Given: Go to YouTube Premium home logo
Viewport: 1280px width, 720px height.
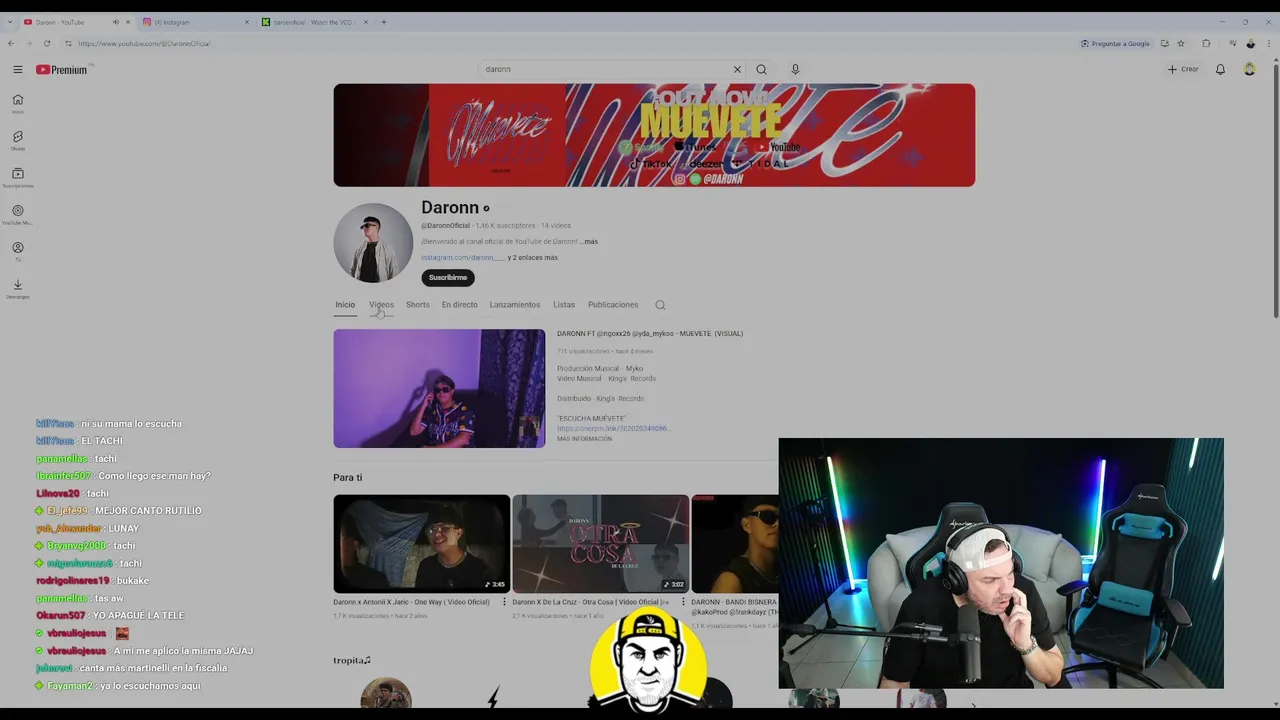Looking at the screenshot, I should (62, 70).
